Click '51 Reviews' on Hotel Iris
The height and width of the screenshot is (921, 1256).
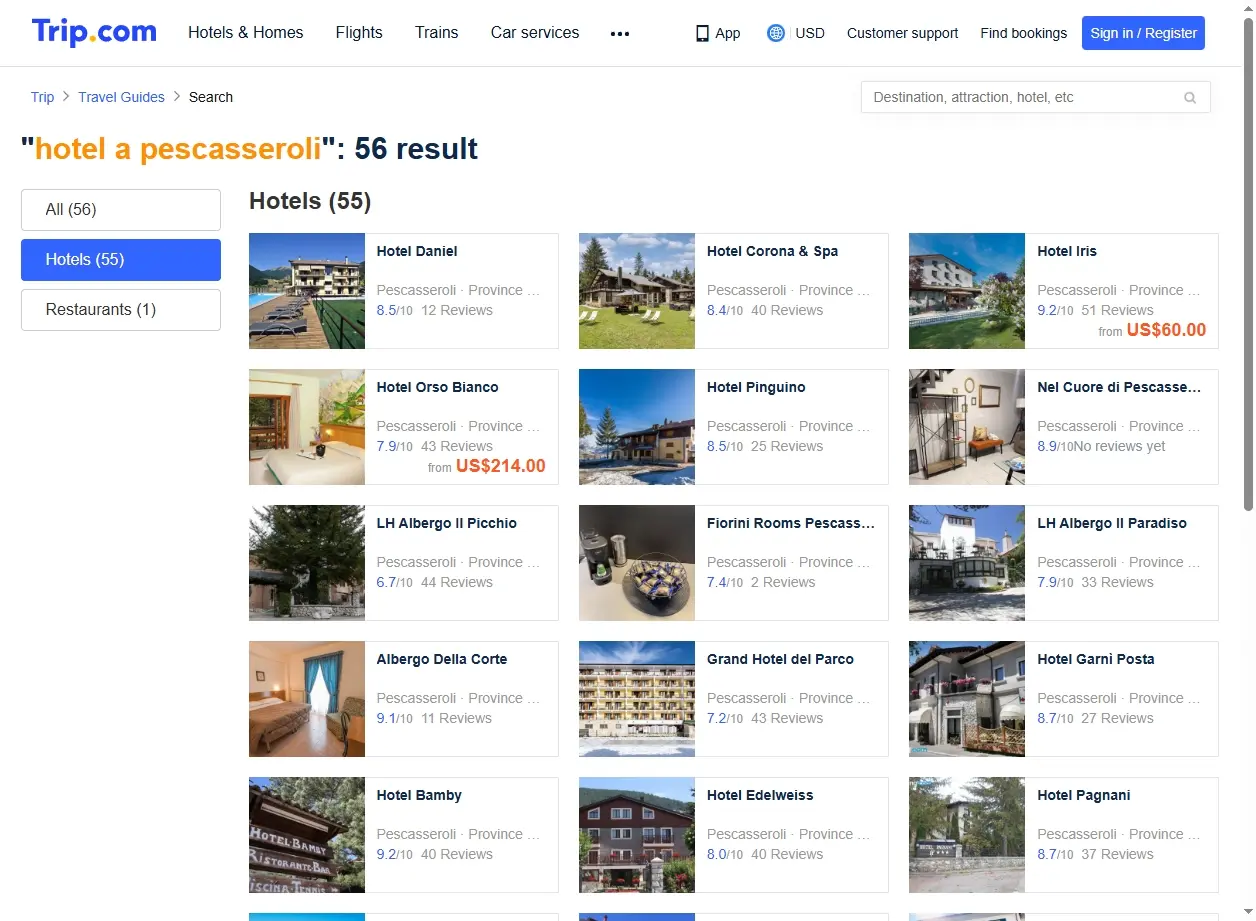pos(1117,310)
